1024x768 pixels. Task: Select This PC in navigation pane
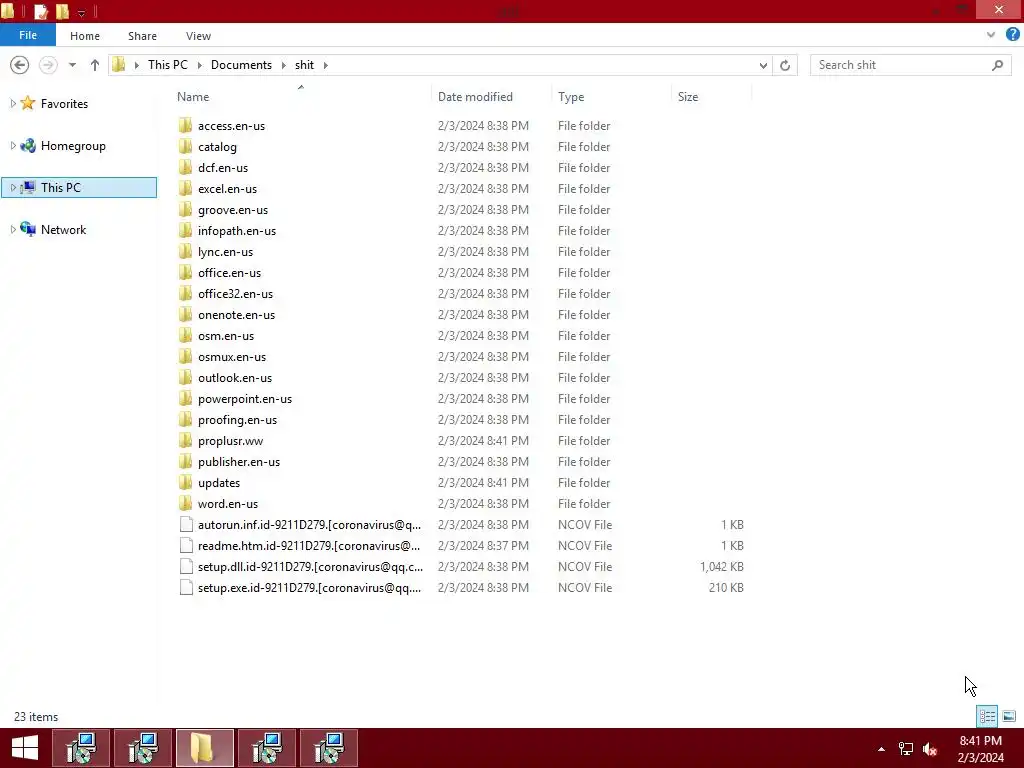click(x=79, y=187)
